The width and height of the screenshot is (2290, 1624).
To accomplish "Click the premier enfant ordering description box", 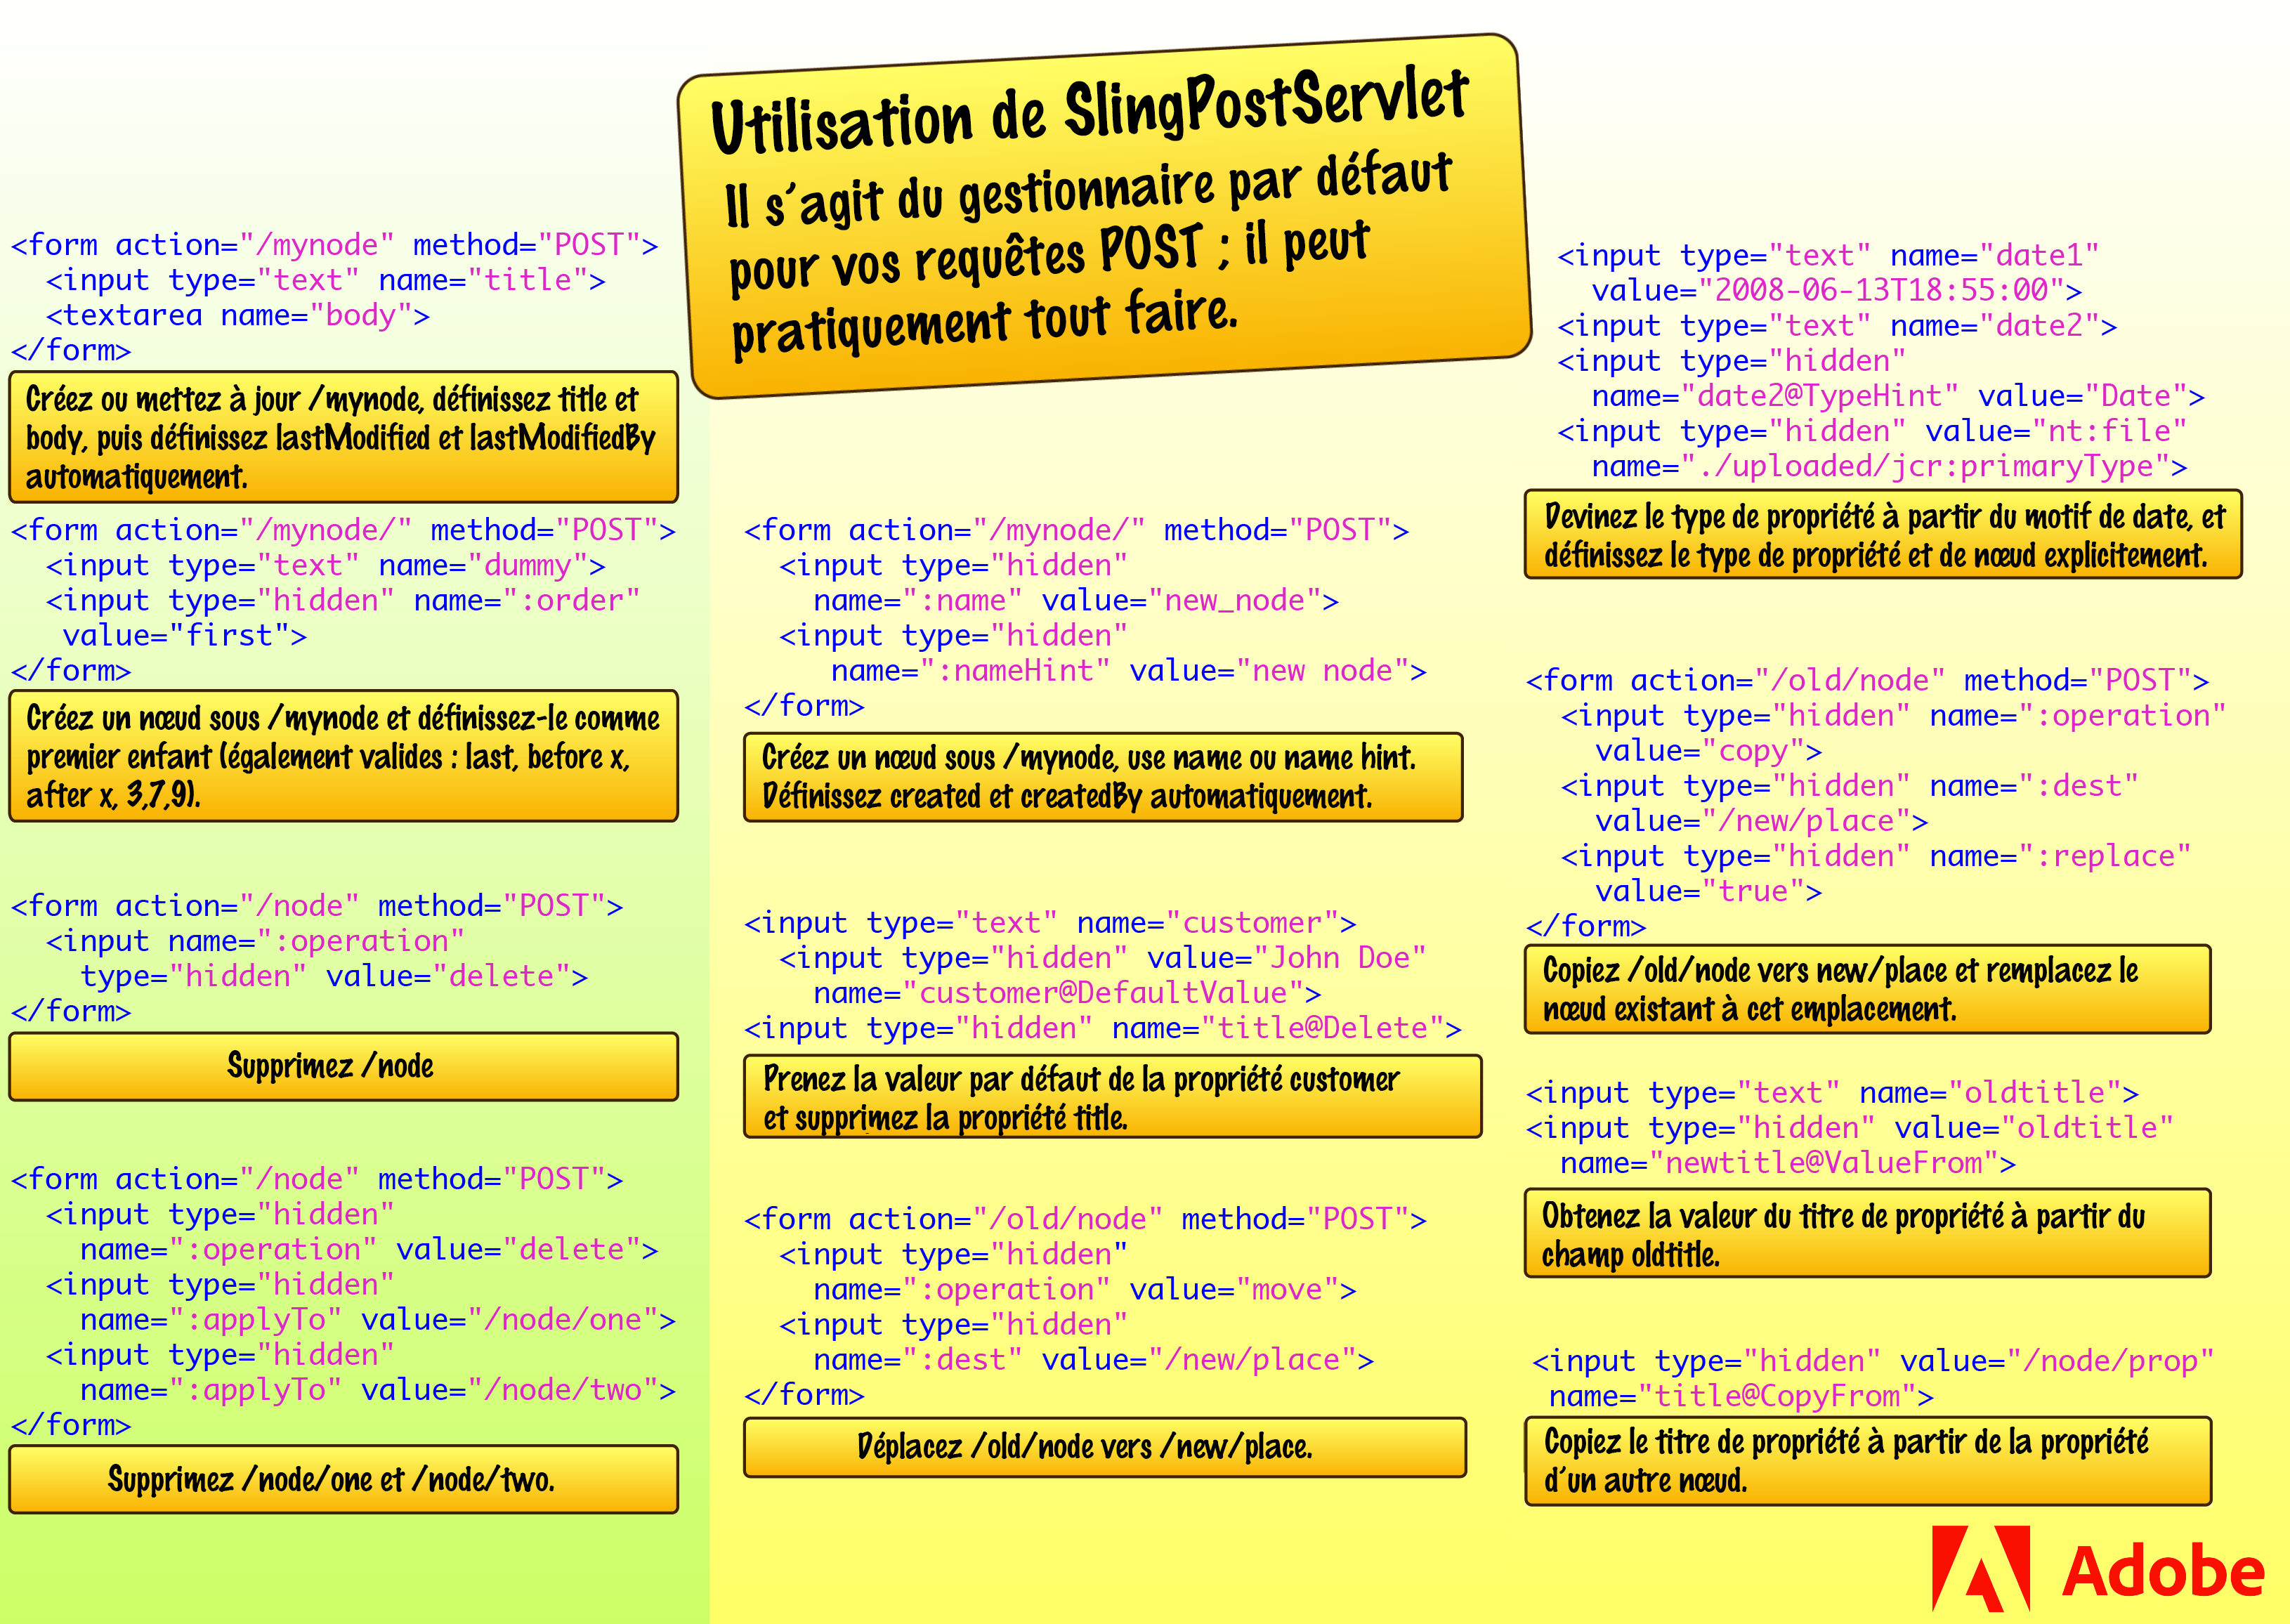I will coord(343,756).
